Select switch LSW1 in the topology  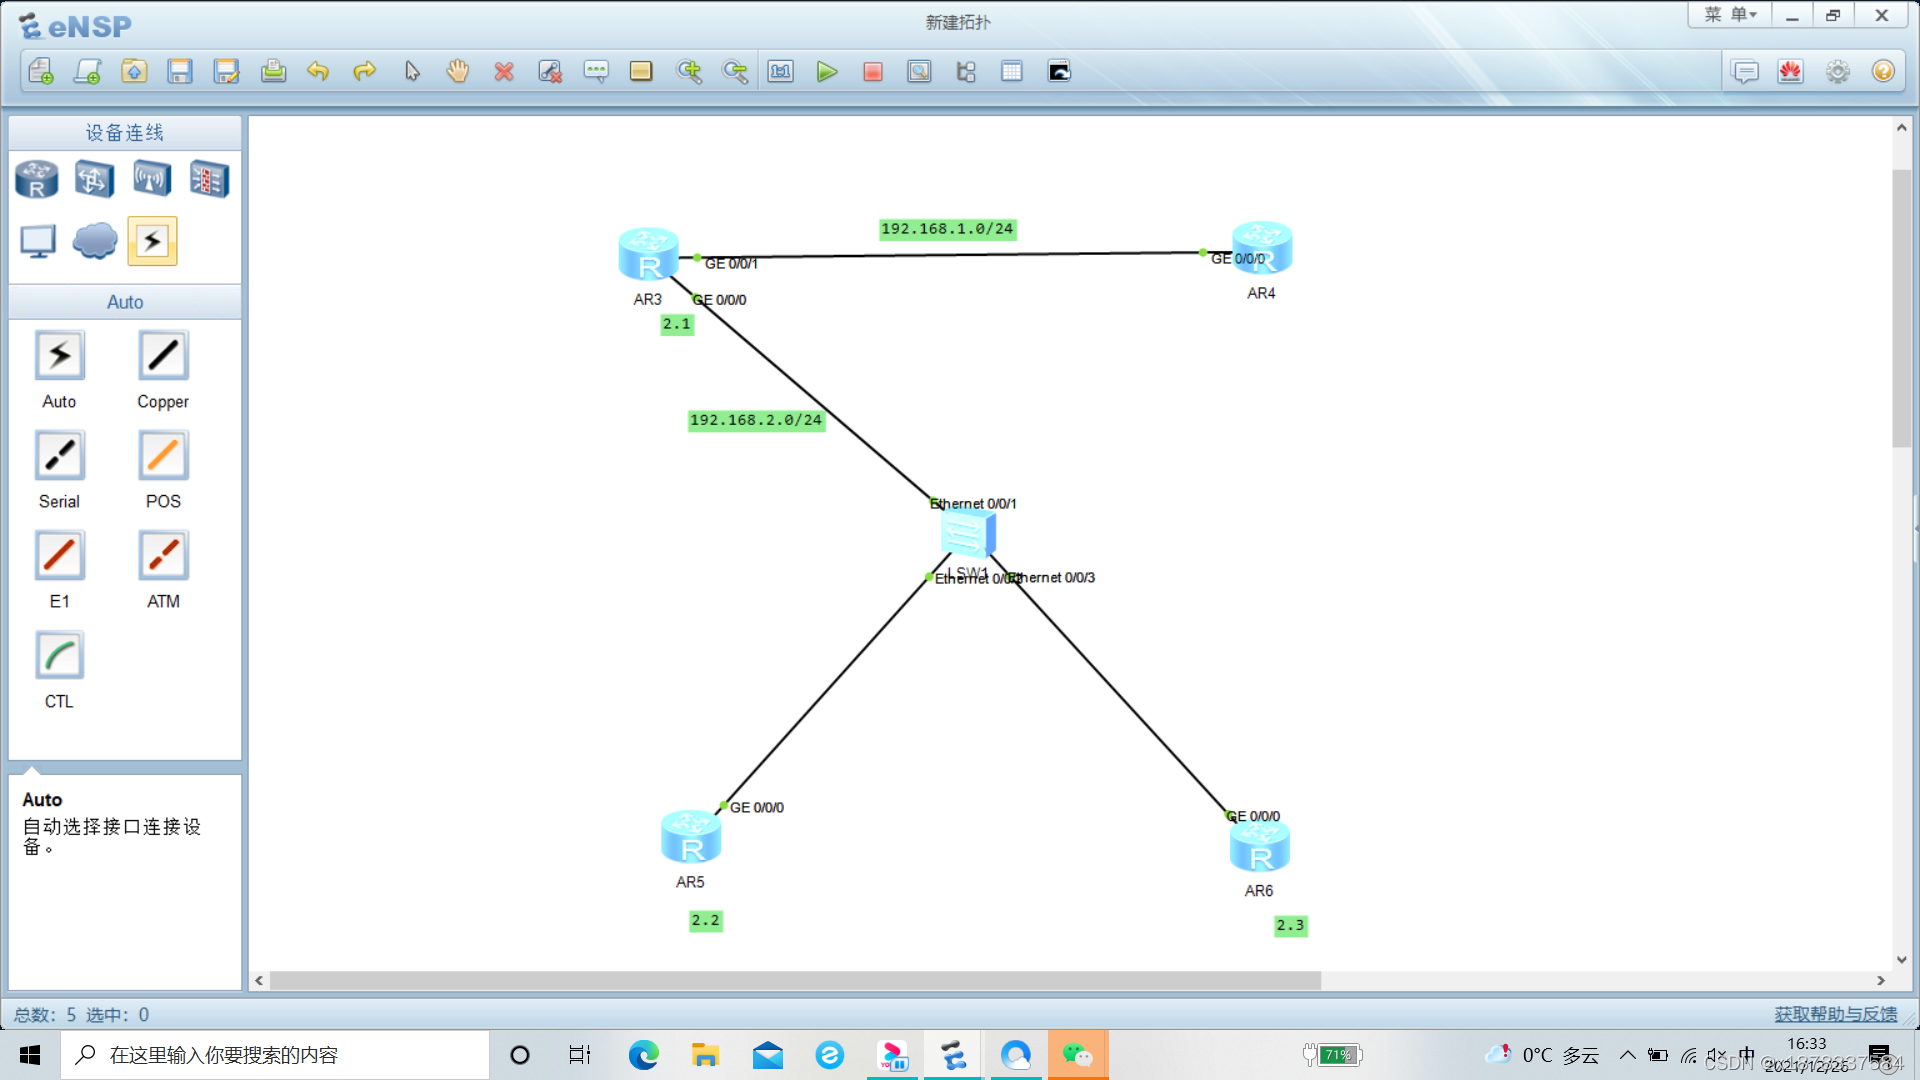968,533
